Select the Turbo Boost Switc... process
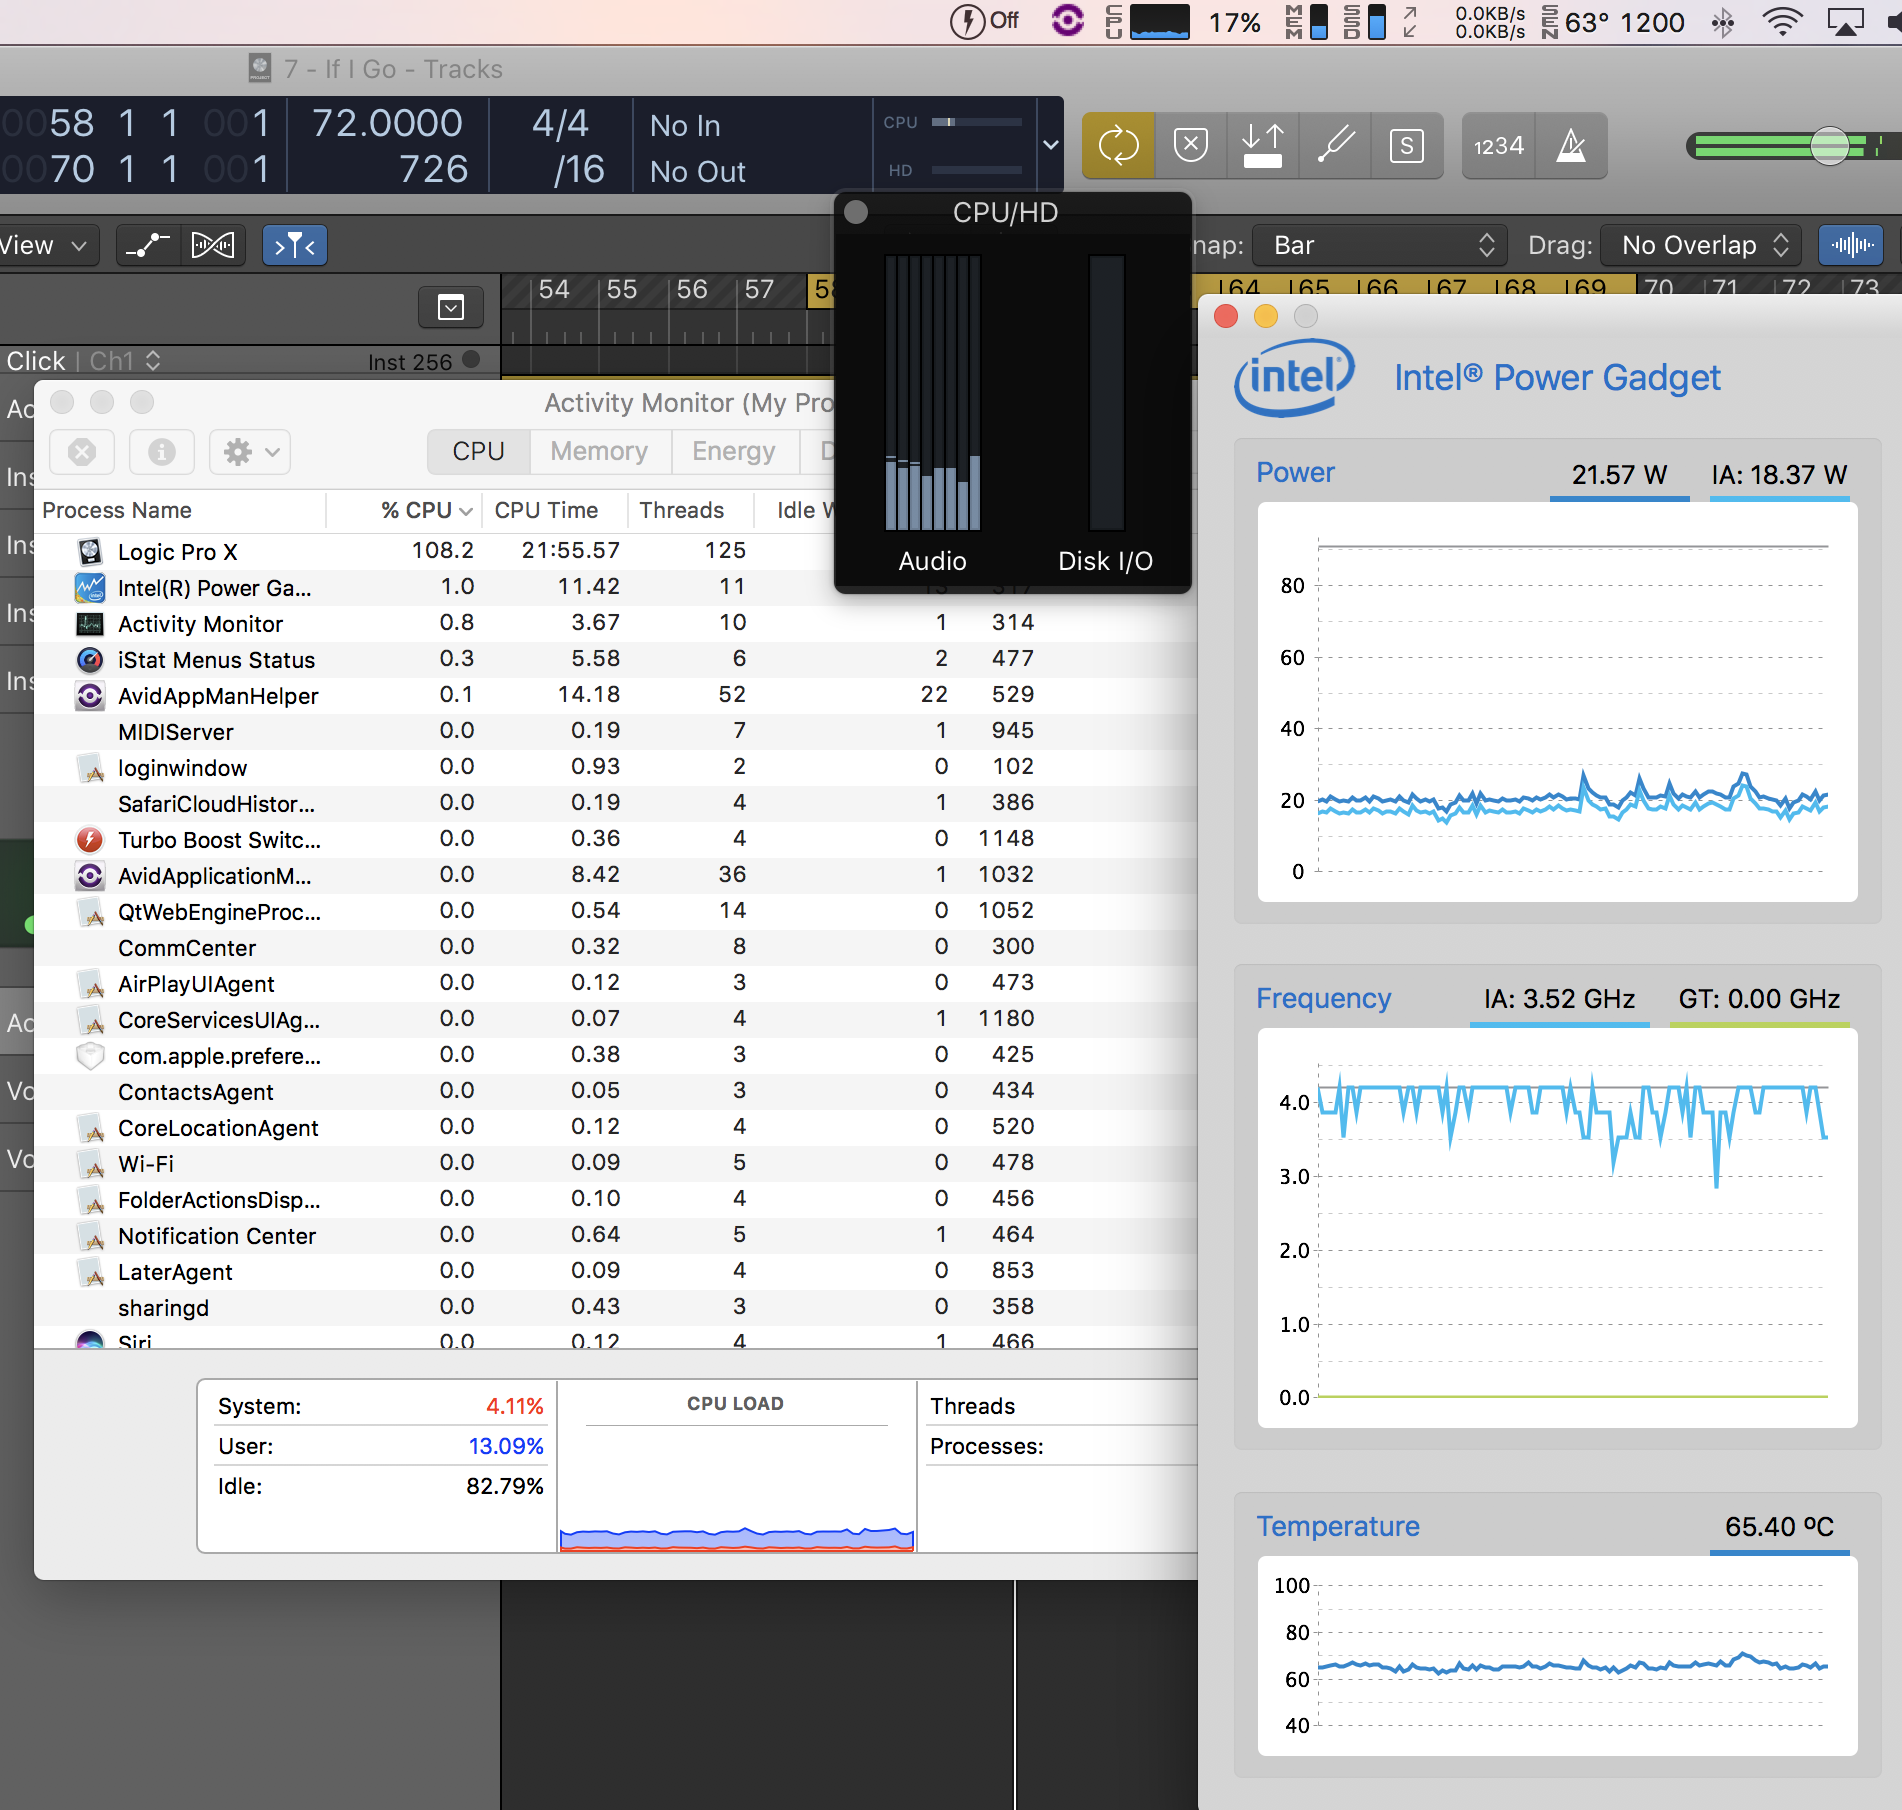Image resolution: width=1902 pixels, height=1810 pixels. (x=616, y=839)
